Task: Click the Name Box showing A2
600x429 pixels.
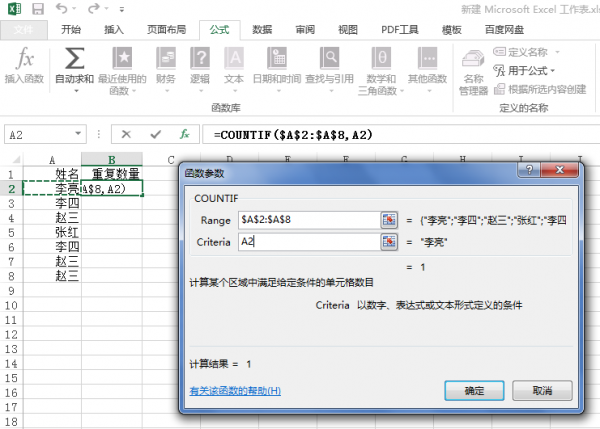Action: 38,134
